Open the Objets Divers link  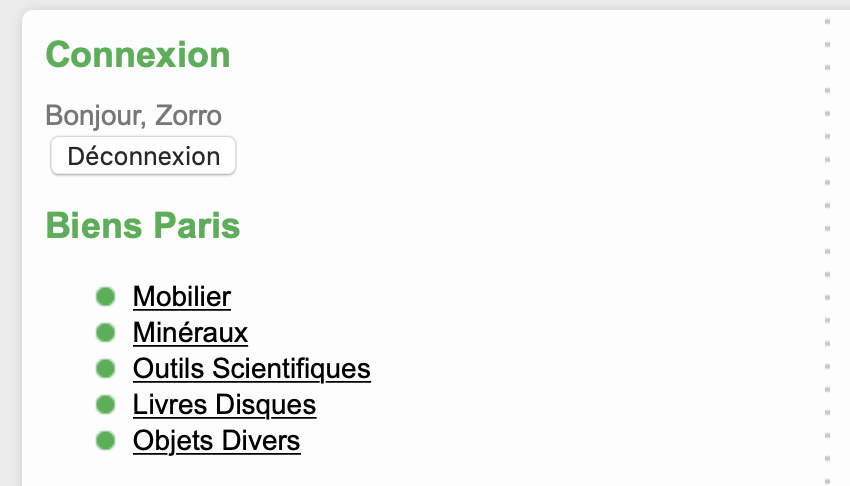216,441
